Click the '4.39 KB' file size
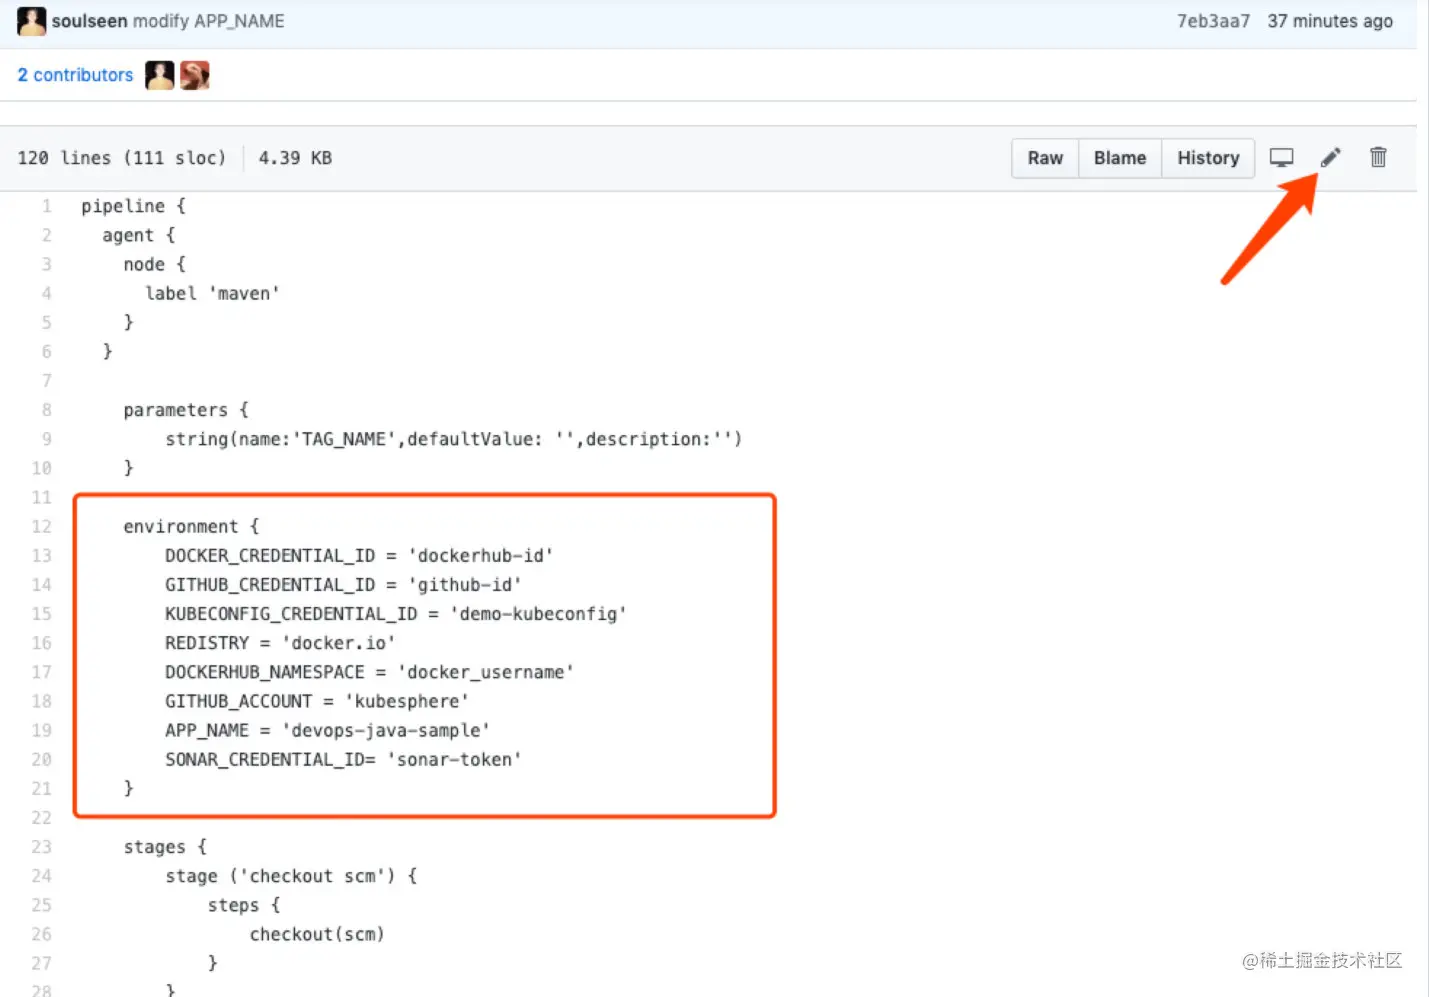 point(295,158)
